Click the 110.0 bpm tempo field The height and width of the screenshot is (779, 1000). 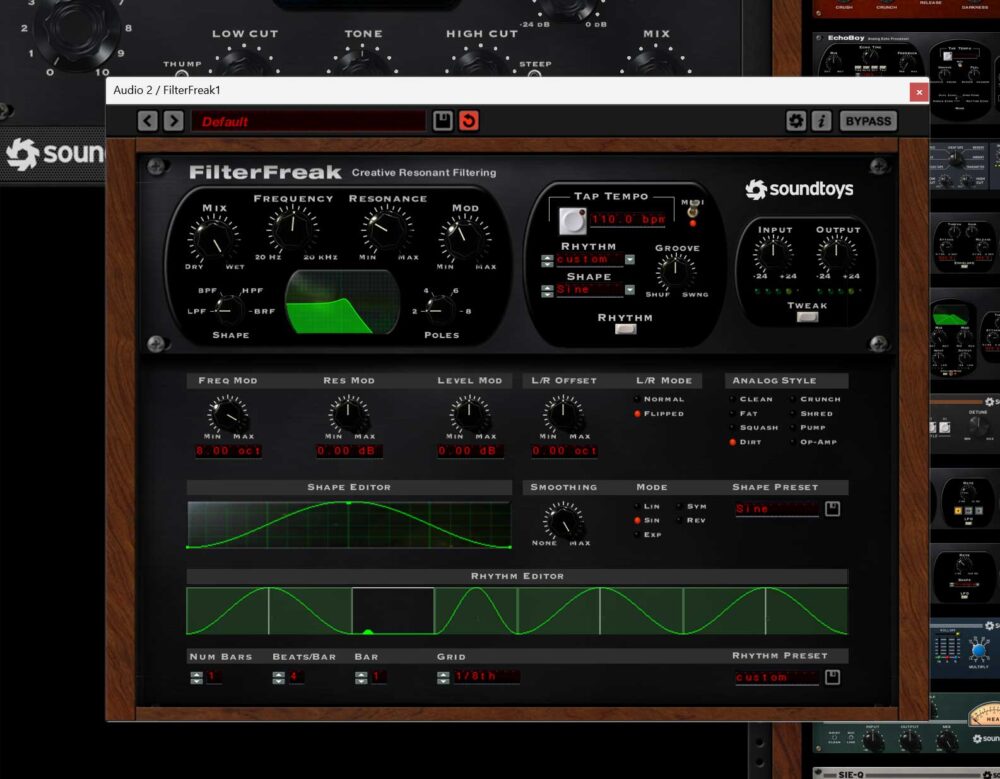click(628, 219)
